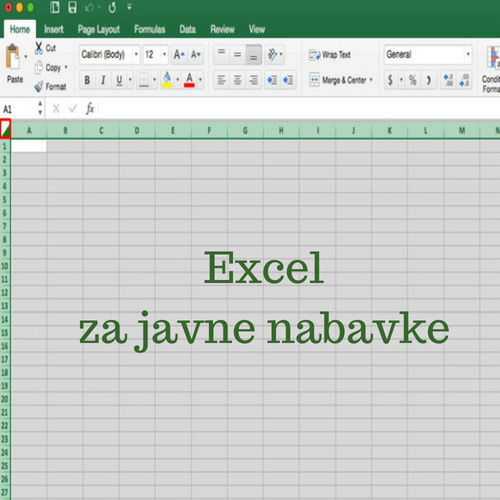This screenshot has width=500, height=500.
Task: Click Decrease Indent icon
Action: [272, 80]
